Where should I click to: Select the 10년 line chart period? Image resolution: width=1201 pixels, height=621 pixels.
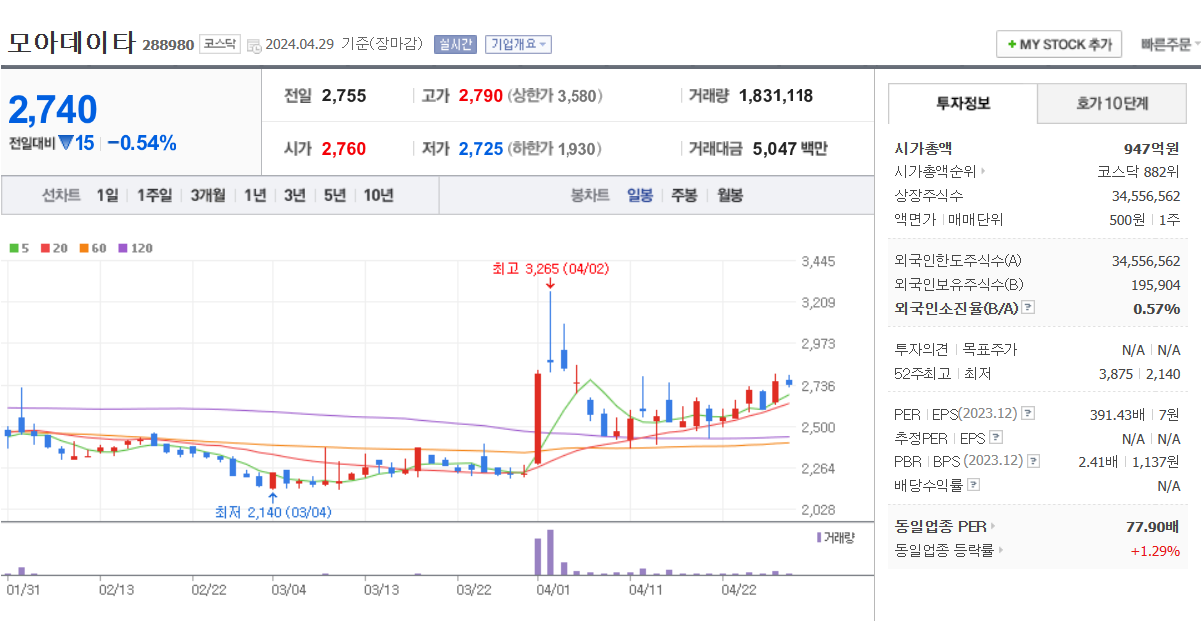coord(378,195)
